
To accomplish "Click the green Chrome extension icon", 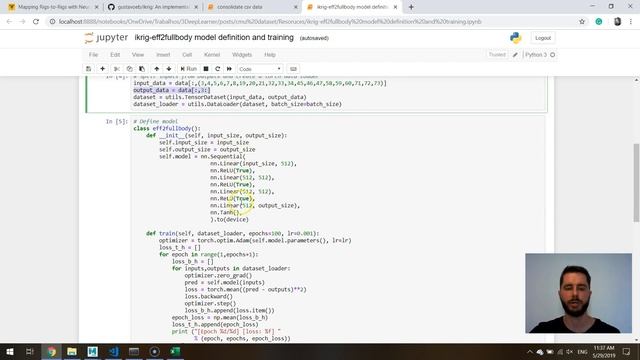I will pyautogui.click(x=599, y=22).
